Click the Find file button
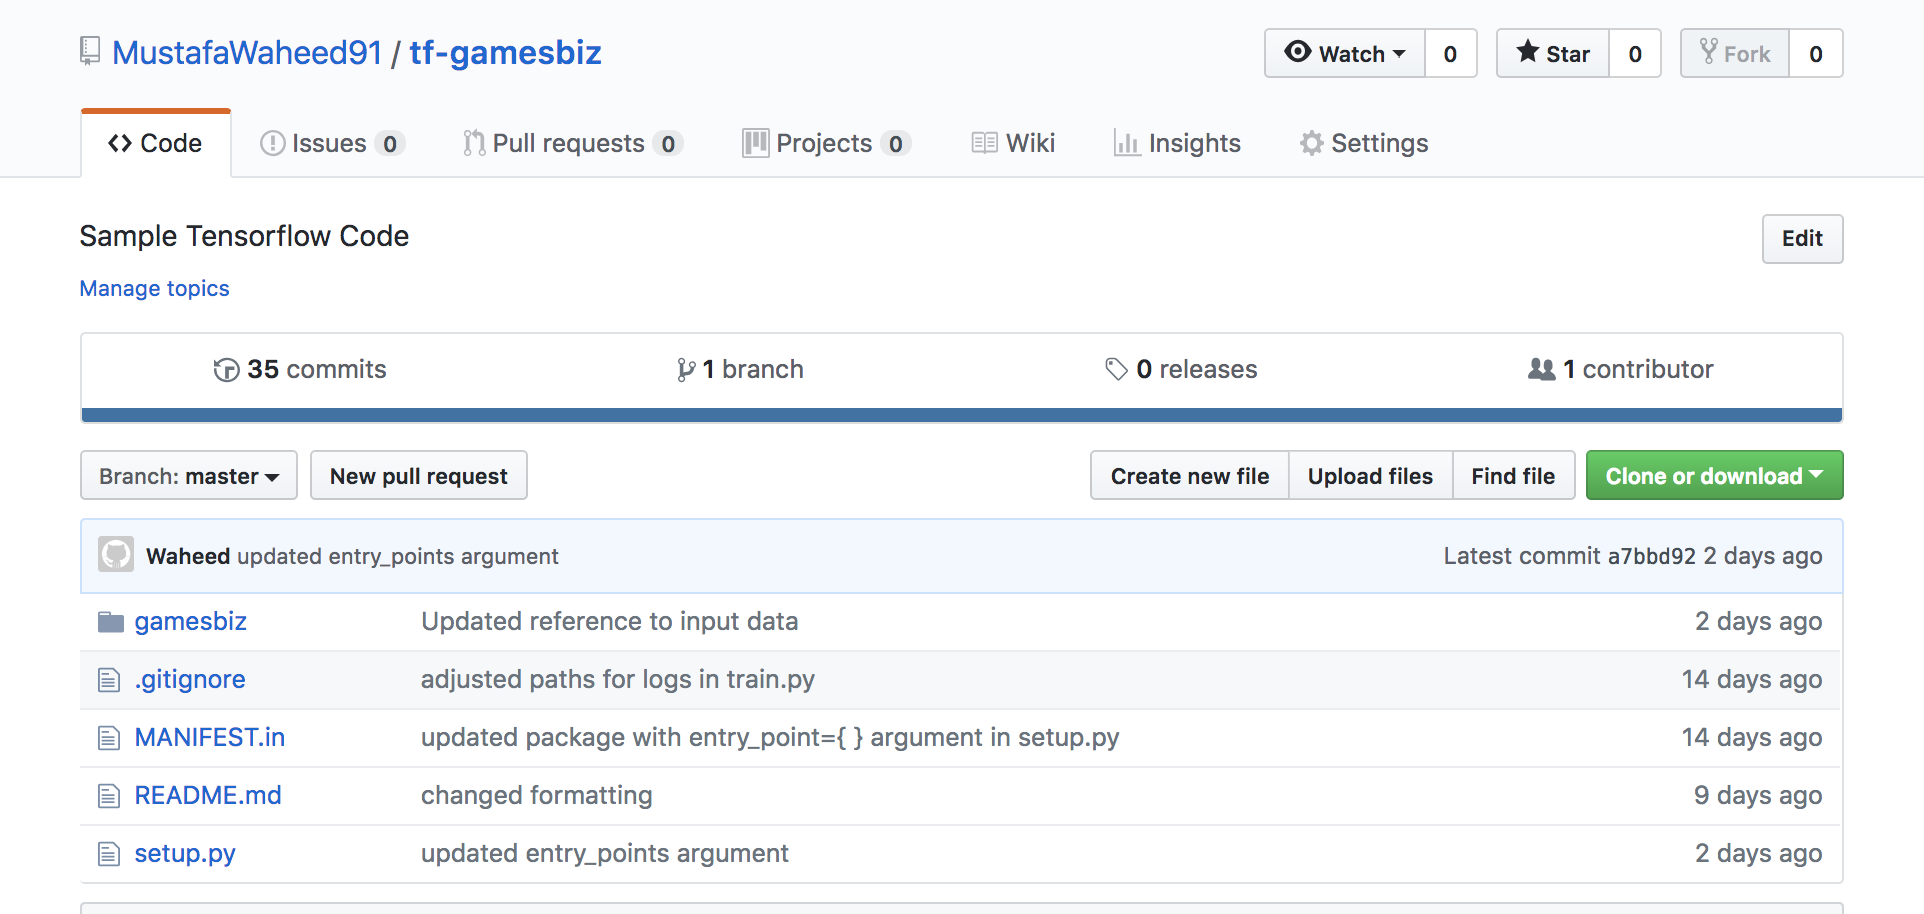Image resolution: width=1924 pixels, height=914 pixels. [x=1513, y=475]
